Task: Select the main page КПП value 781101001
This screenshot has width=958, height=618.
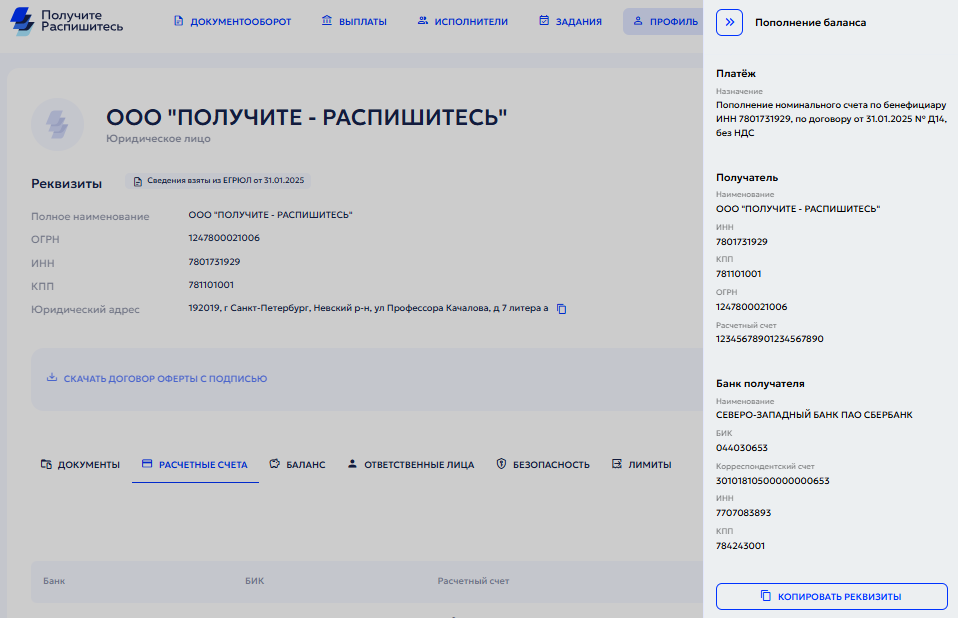Action: (x=211, y=285)
